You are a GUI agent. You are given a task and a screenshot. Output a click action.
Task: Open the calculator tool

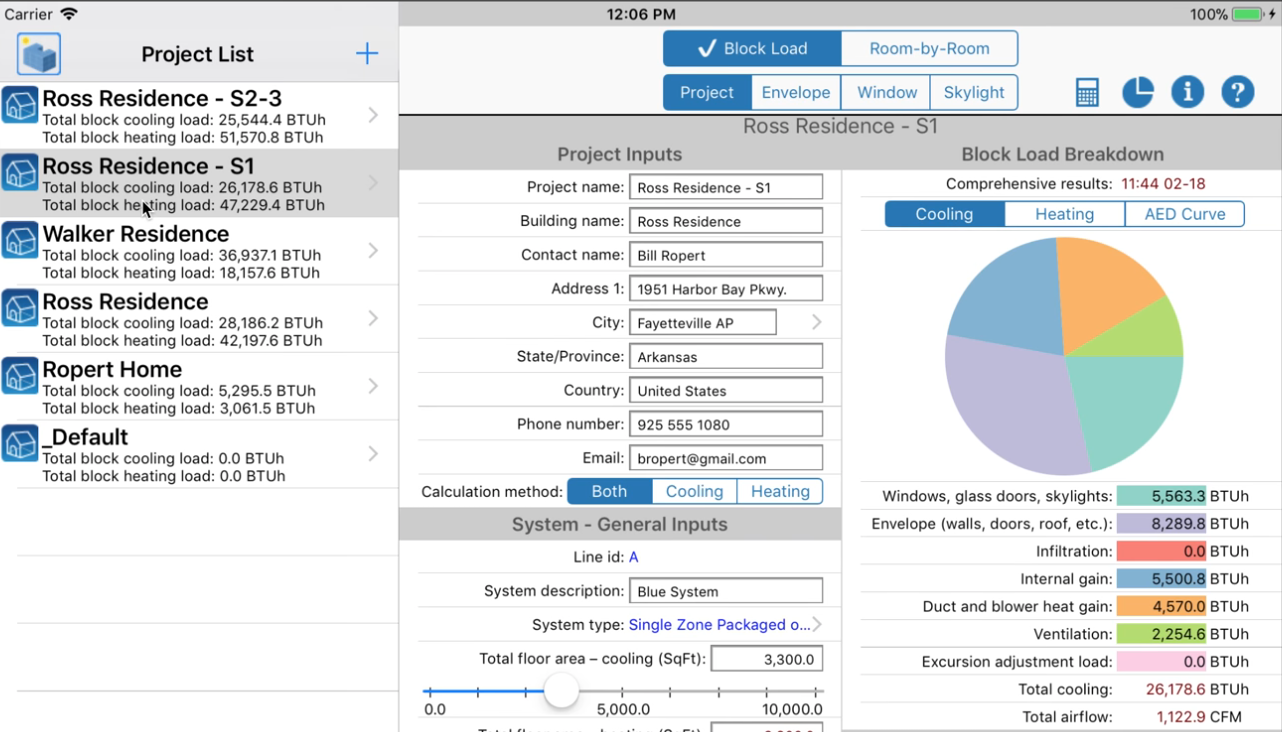[1087, 92]
